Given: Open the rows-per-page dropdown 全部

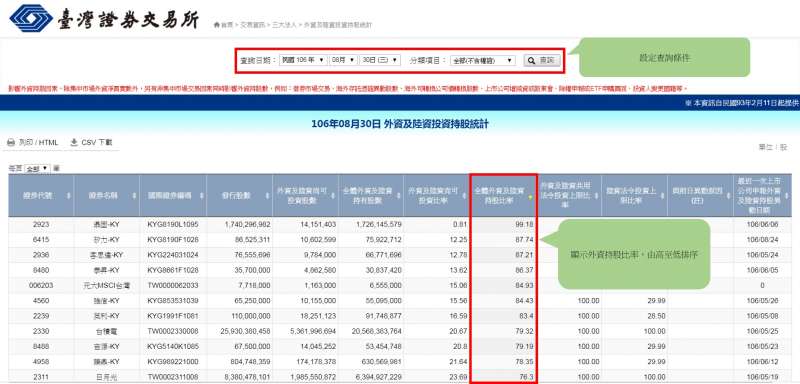Looking at the screenshot, I should point(38,168).
